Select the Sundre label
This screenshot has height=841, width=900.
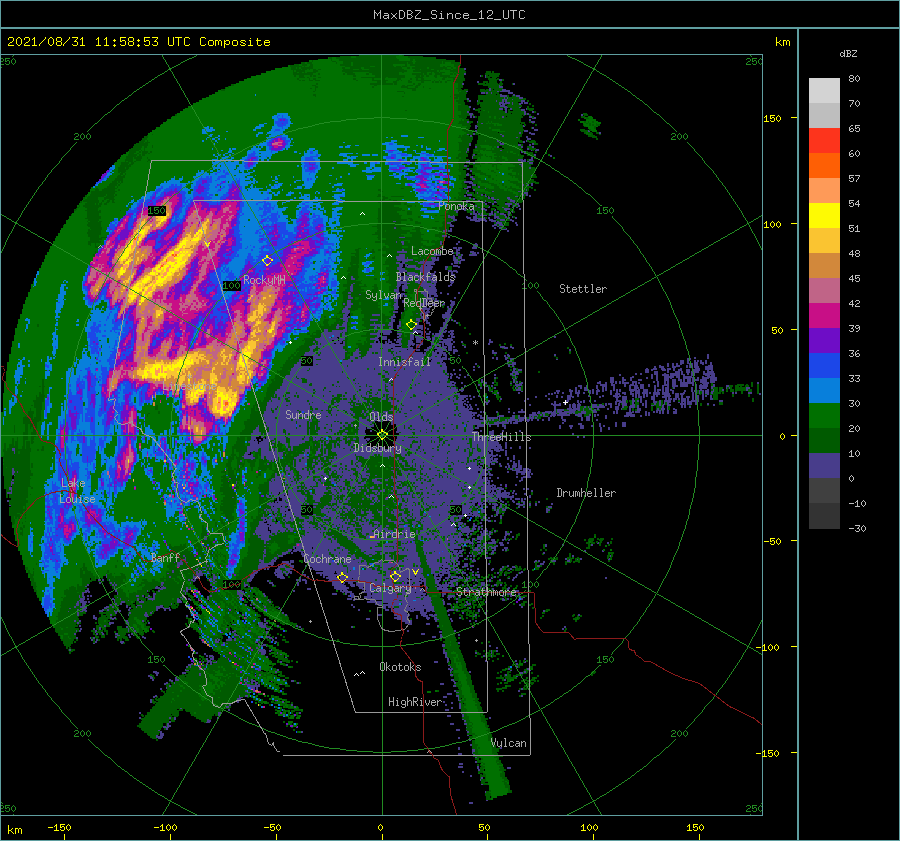(303, 414)
